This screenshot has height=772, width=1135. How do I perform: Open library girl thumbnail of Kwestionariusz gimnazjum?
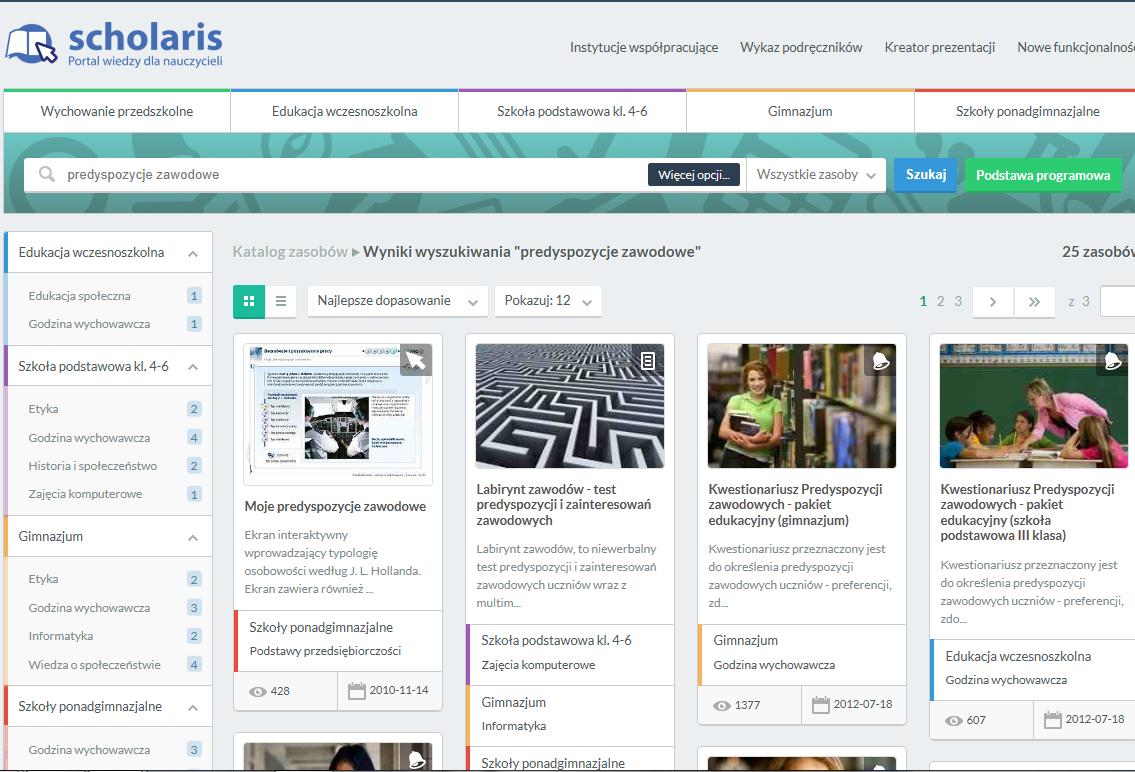click(x=802, y=406)
